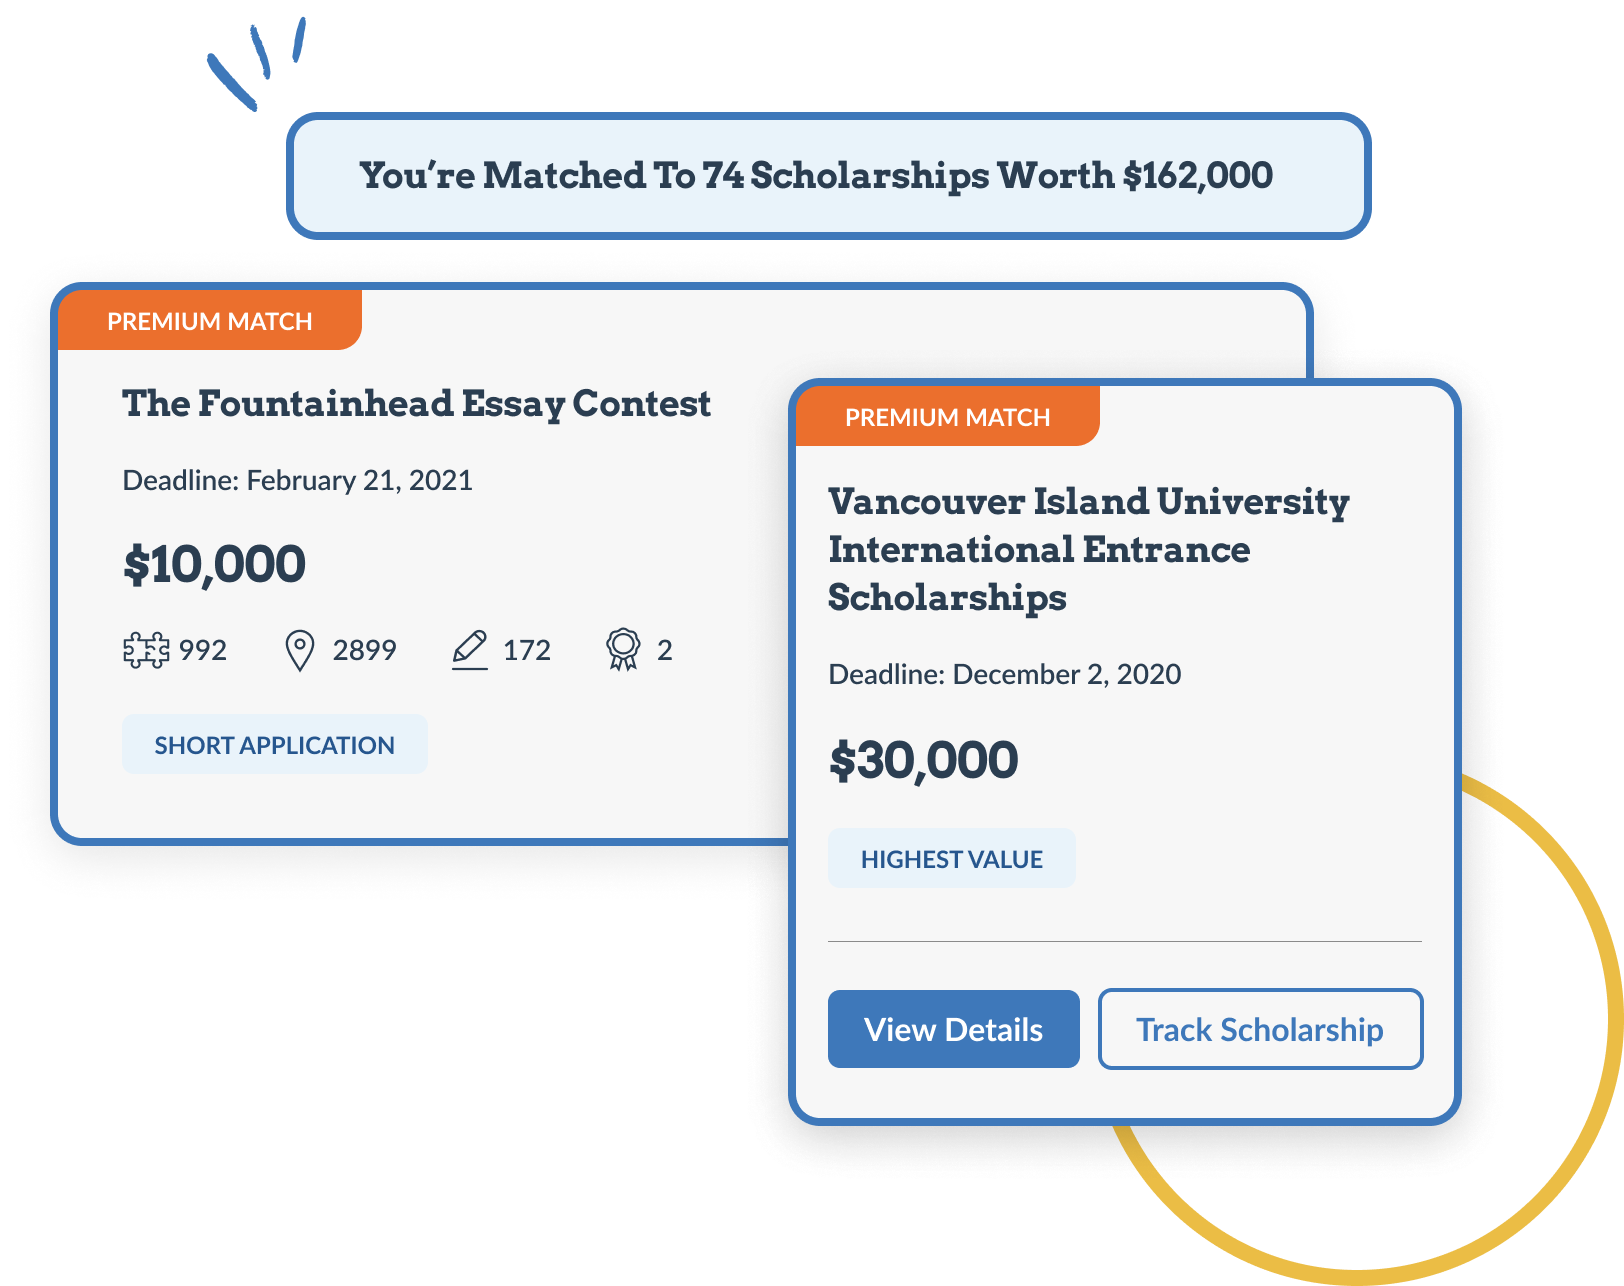1624x1286 pixels.
Task: Open The Fountainhead Essay Contest title
Action: pos(416,404)
